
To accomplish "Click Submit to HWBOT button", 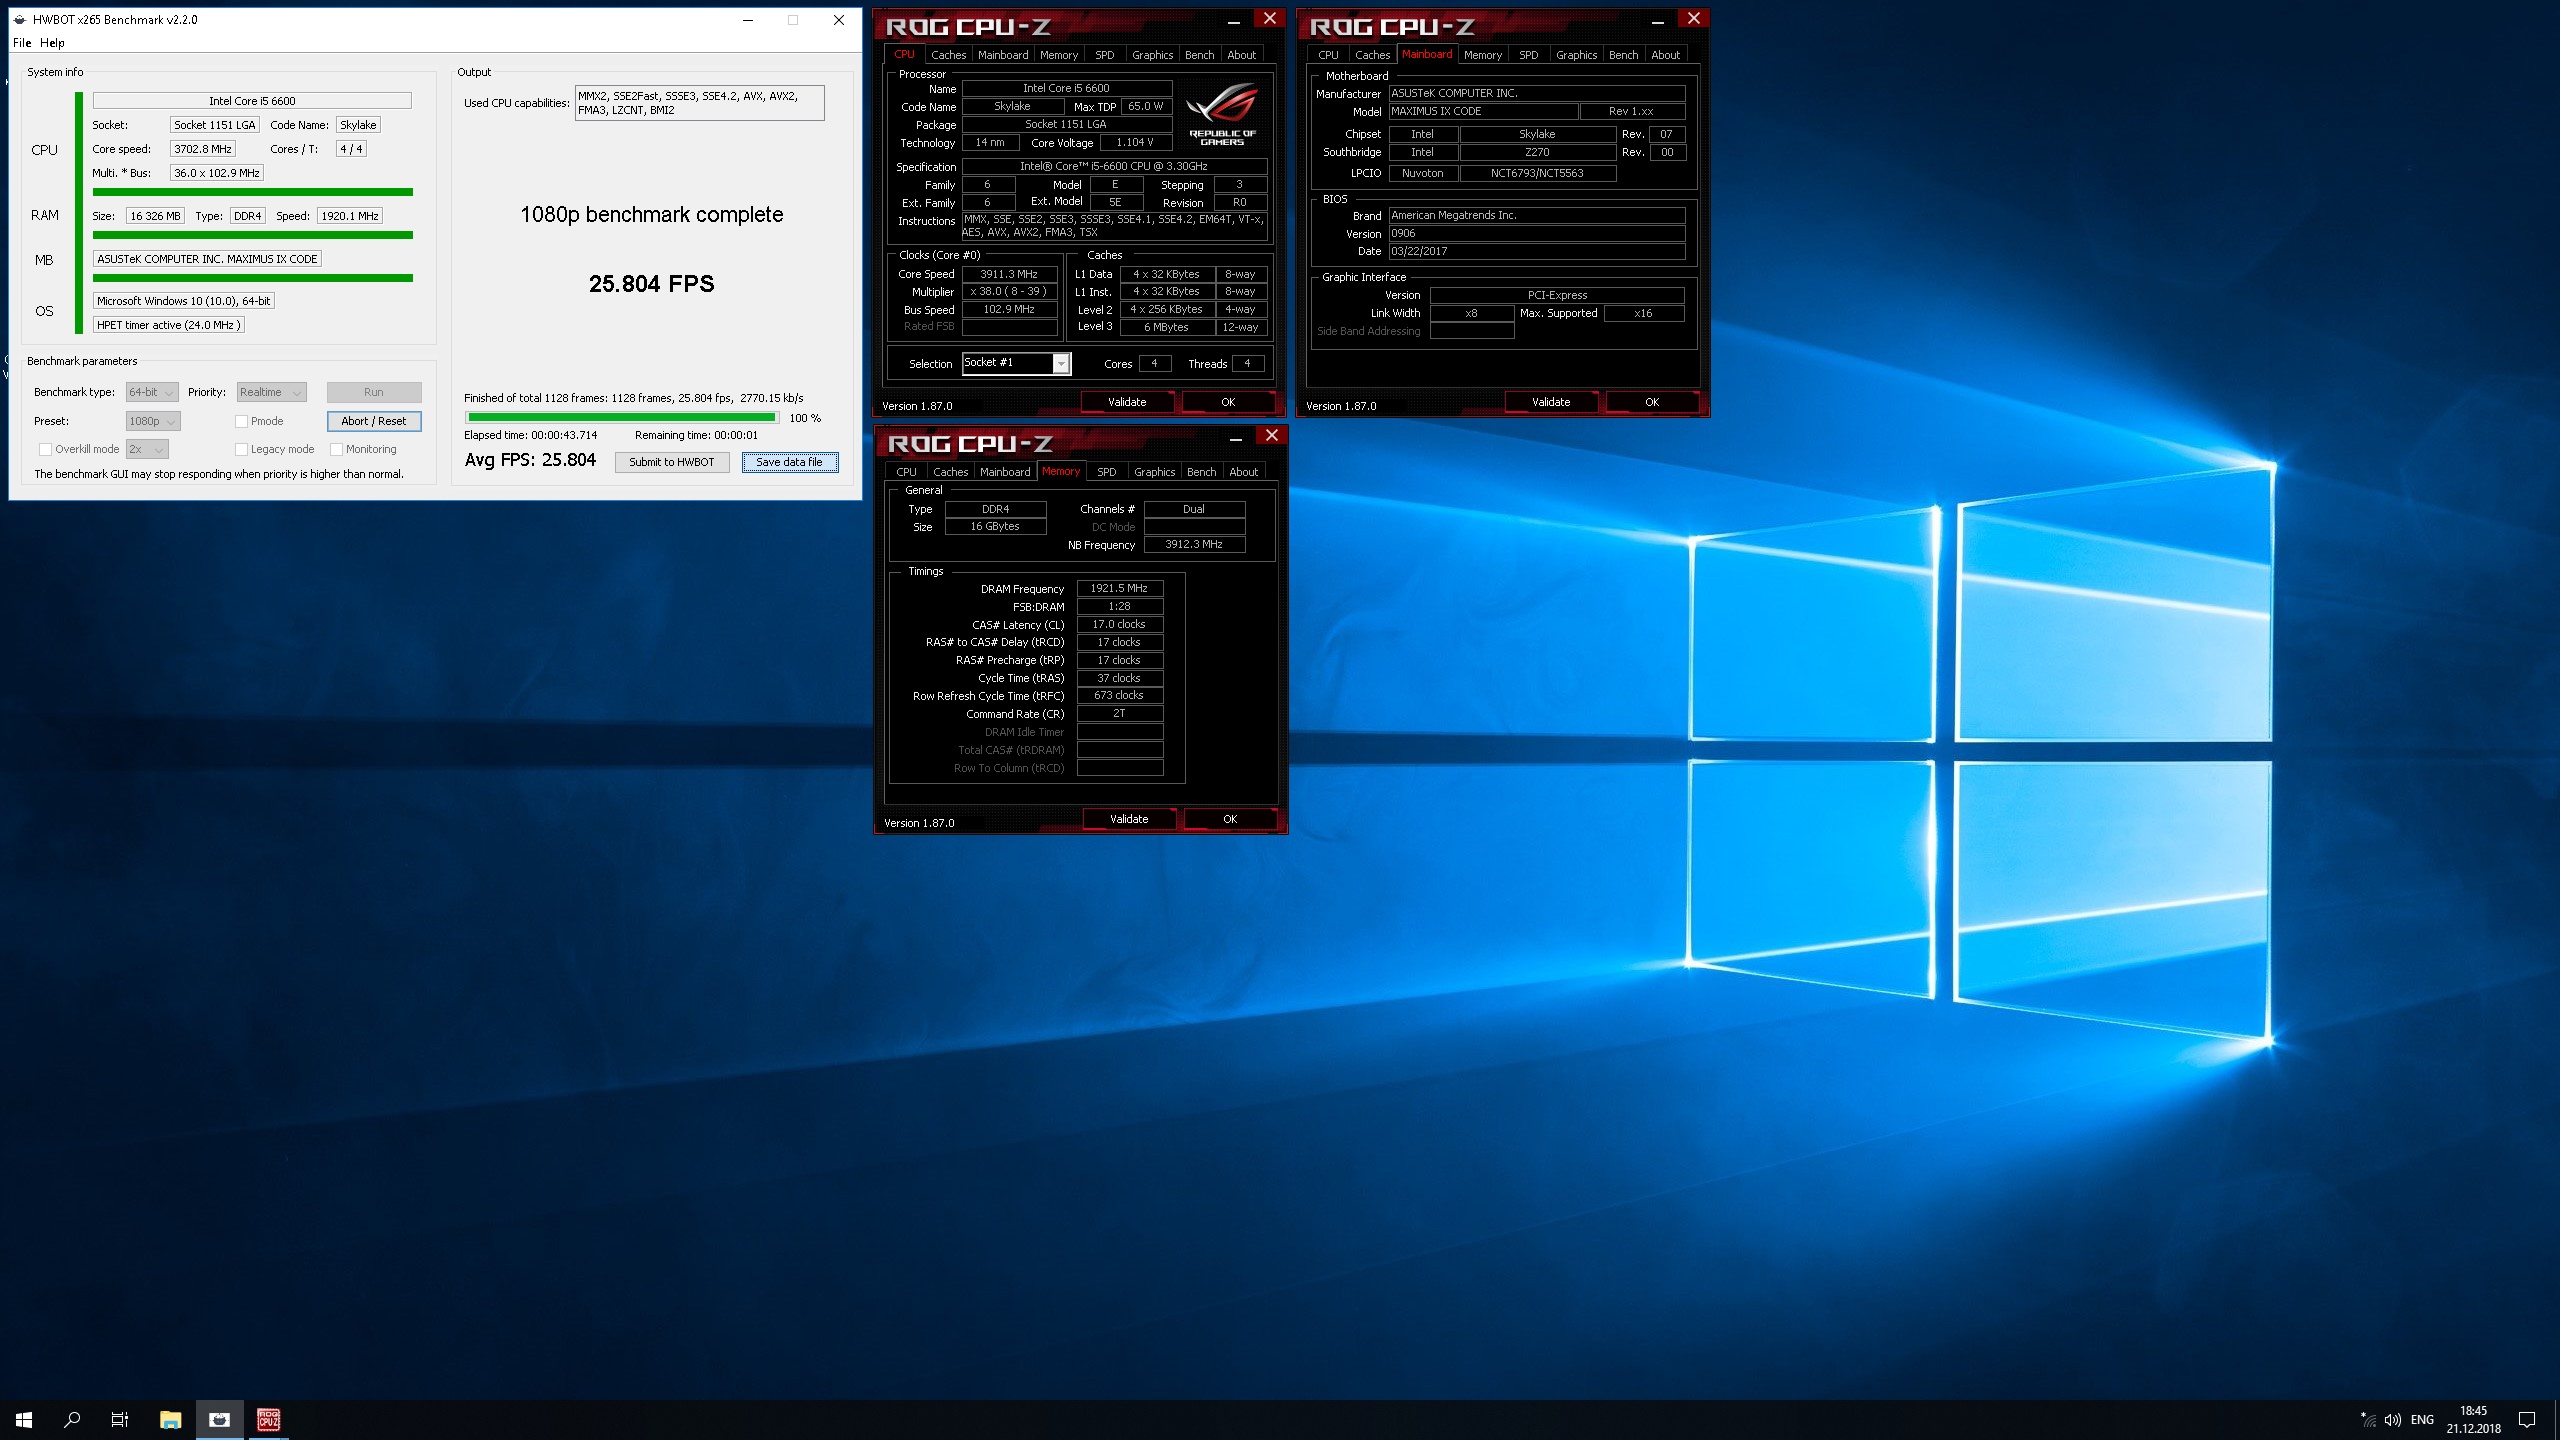I will pyautogui.click(x=672, y=462).
